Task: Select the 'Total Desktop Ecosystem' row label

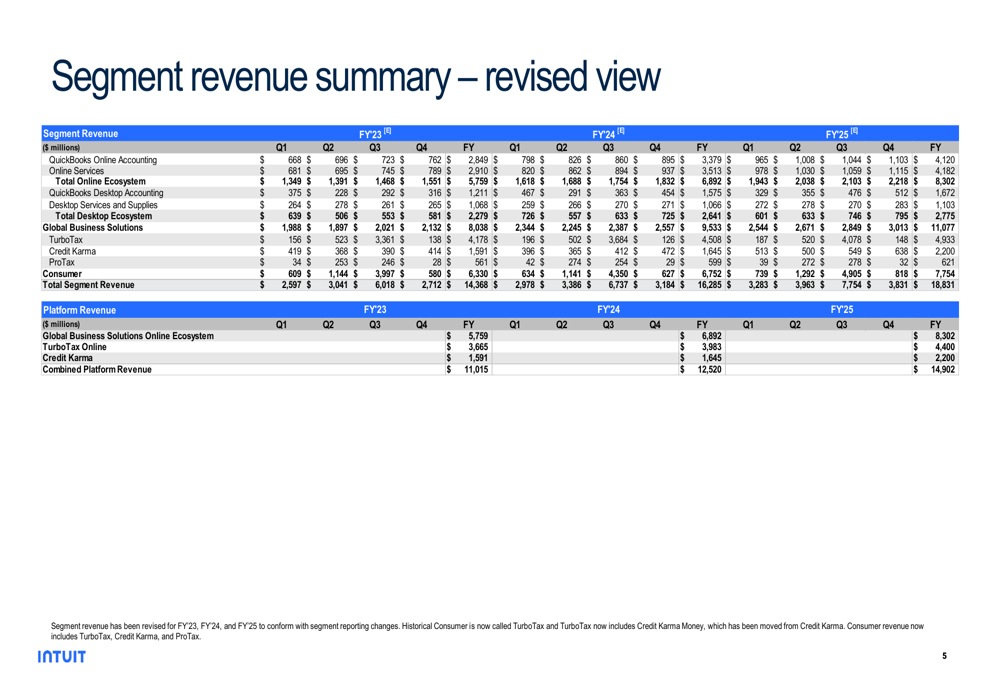Action: [103, 216]
